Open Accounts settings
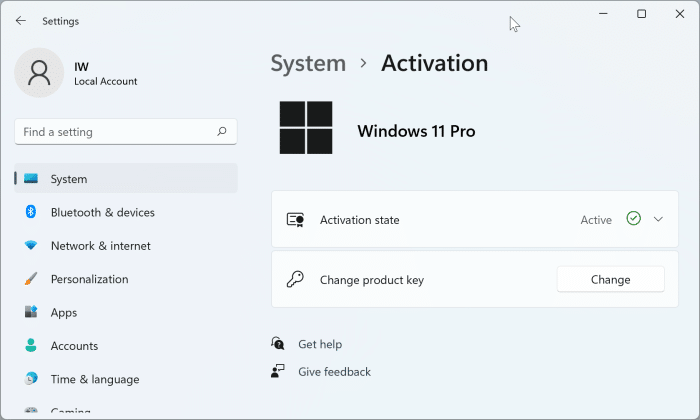The image size is (700, 420). pos(126,345)
